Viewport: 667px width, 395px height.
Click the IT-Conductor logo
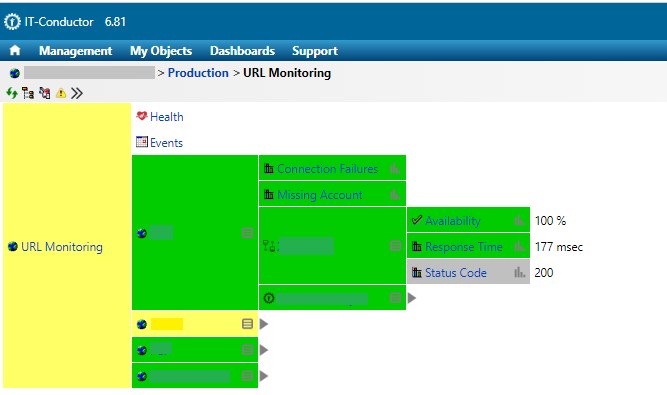12,22
